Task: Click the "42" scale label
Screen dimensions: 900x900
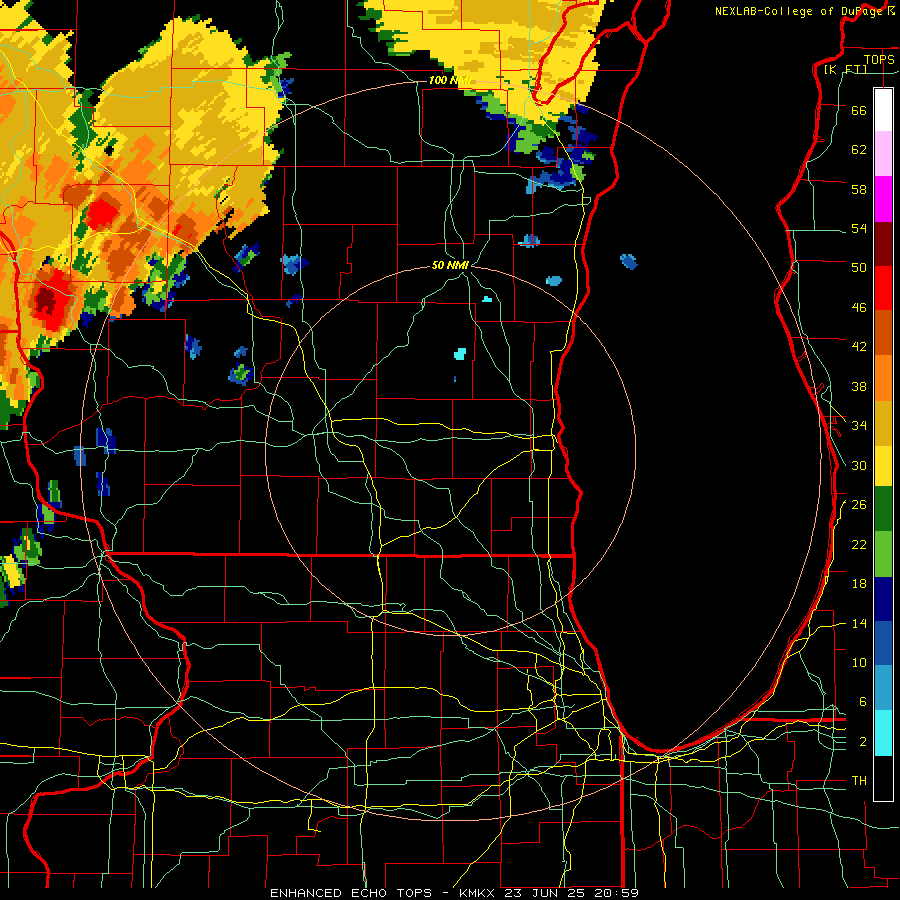Action: click(859, 347)
